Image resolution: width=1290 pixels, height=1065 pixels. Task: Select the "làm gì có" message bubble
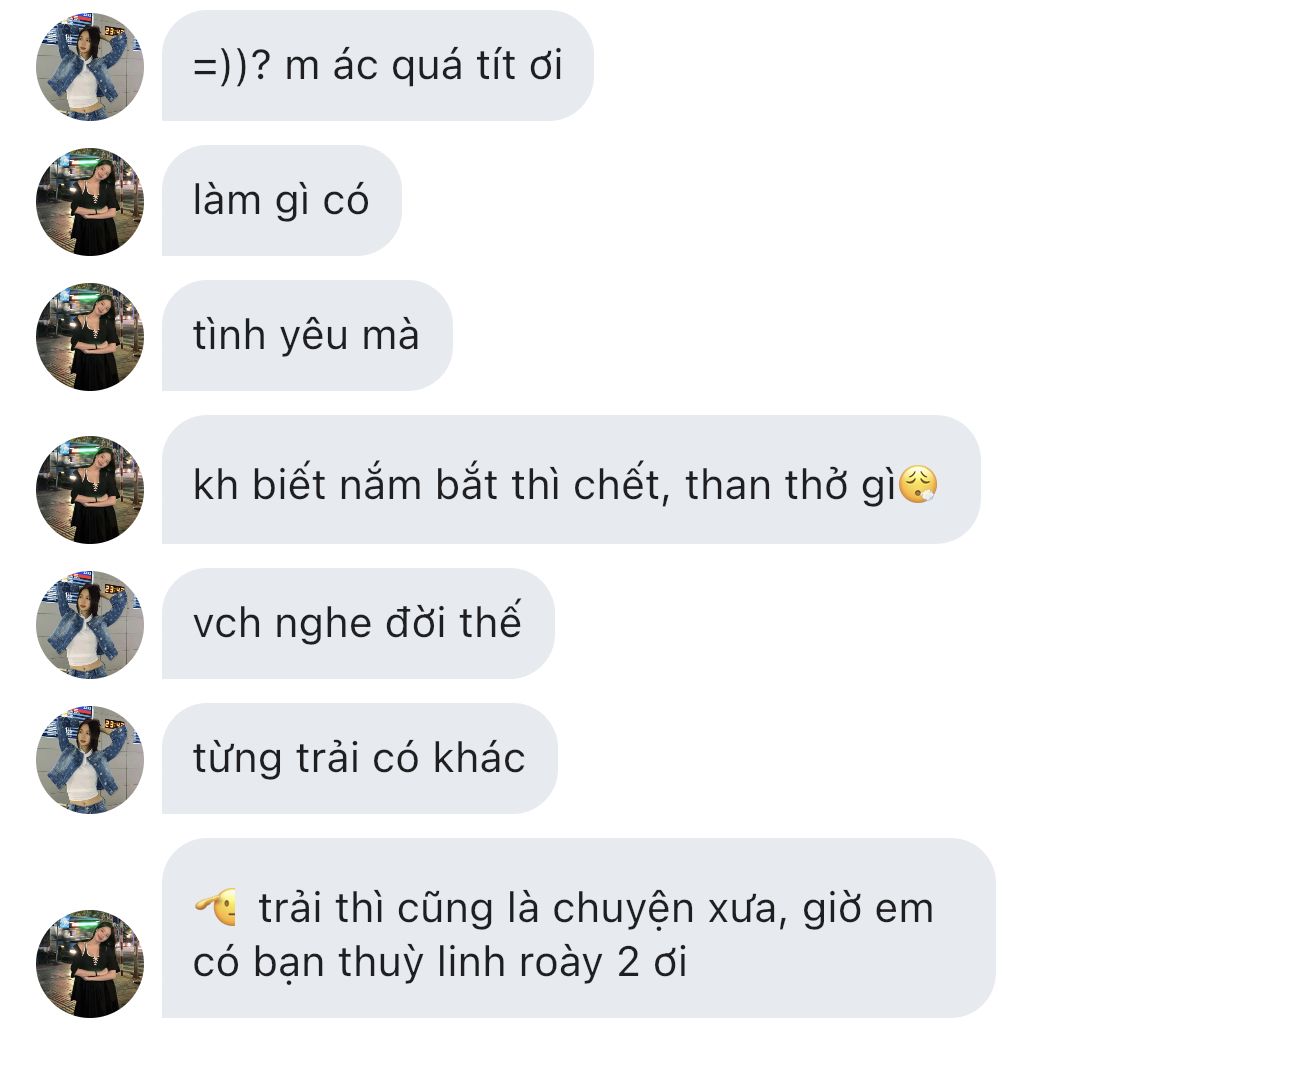tap(281, 201)
